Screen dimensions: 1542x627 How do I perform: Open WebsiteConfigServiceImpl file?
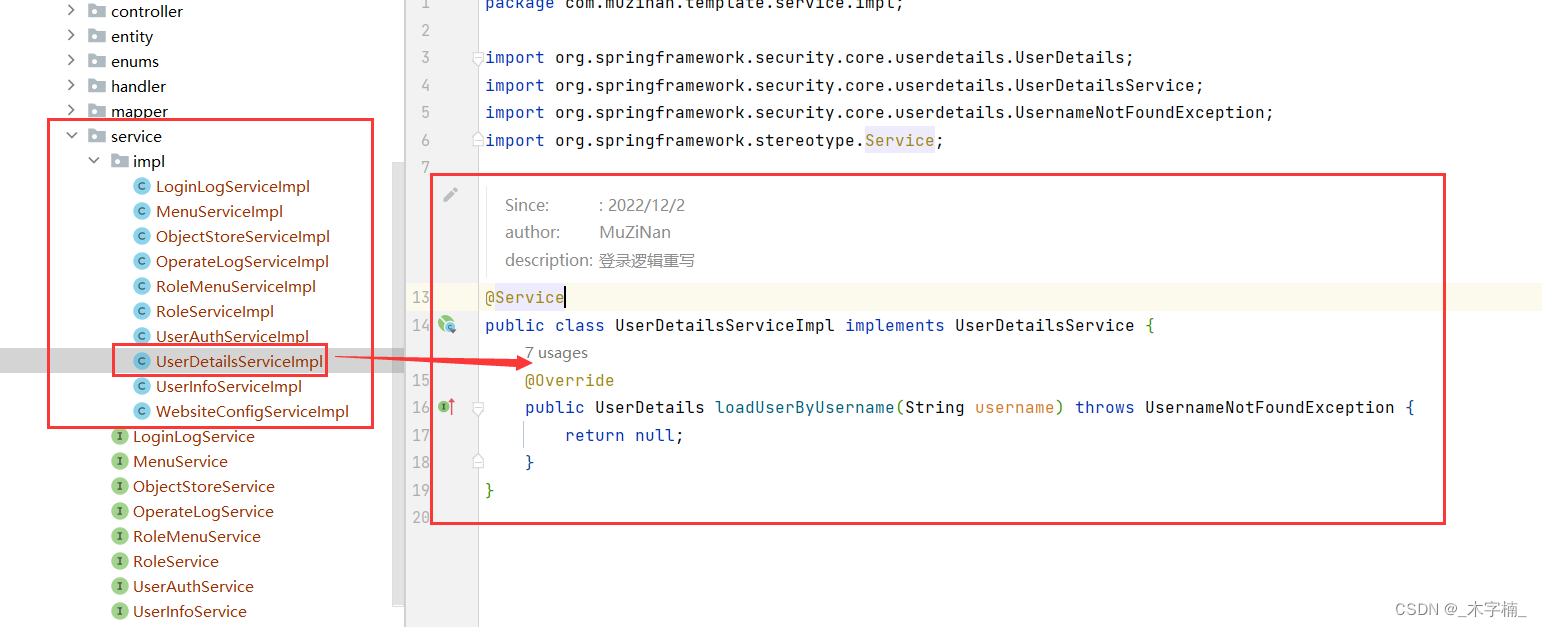(252, 411)
